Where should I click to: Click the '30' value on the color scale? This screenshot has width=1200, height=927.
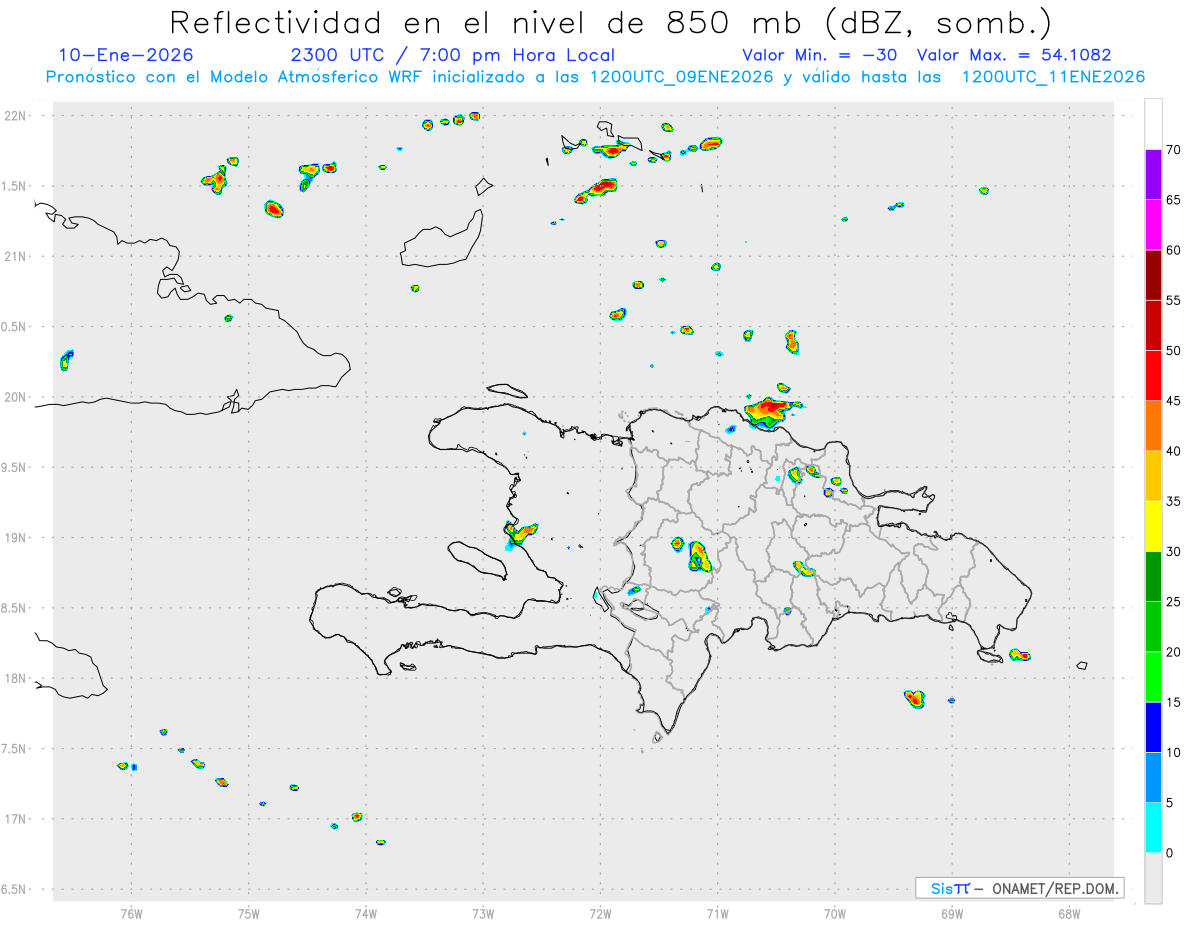click(x=1174, y=552)
